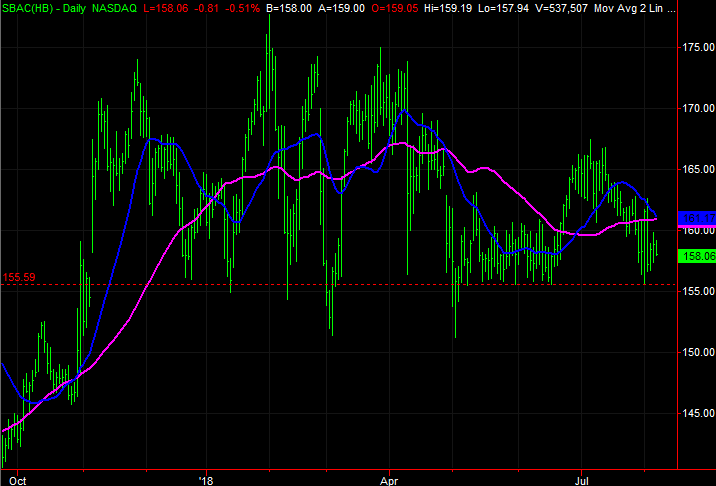Click the 175.00 price axis label

pyautogui.click(x=698, y=47)
